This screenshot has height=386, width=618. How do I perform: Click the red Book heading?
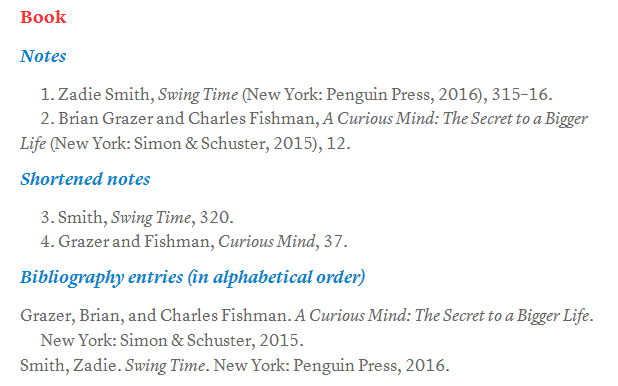pyautogui.click(x=43, y=17)
